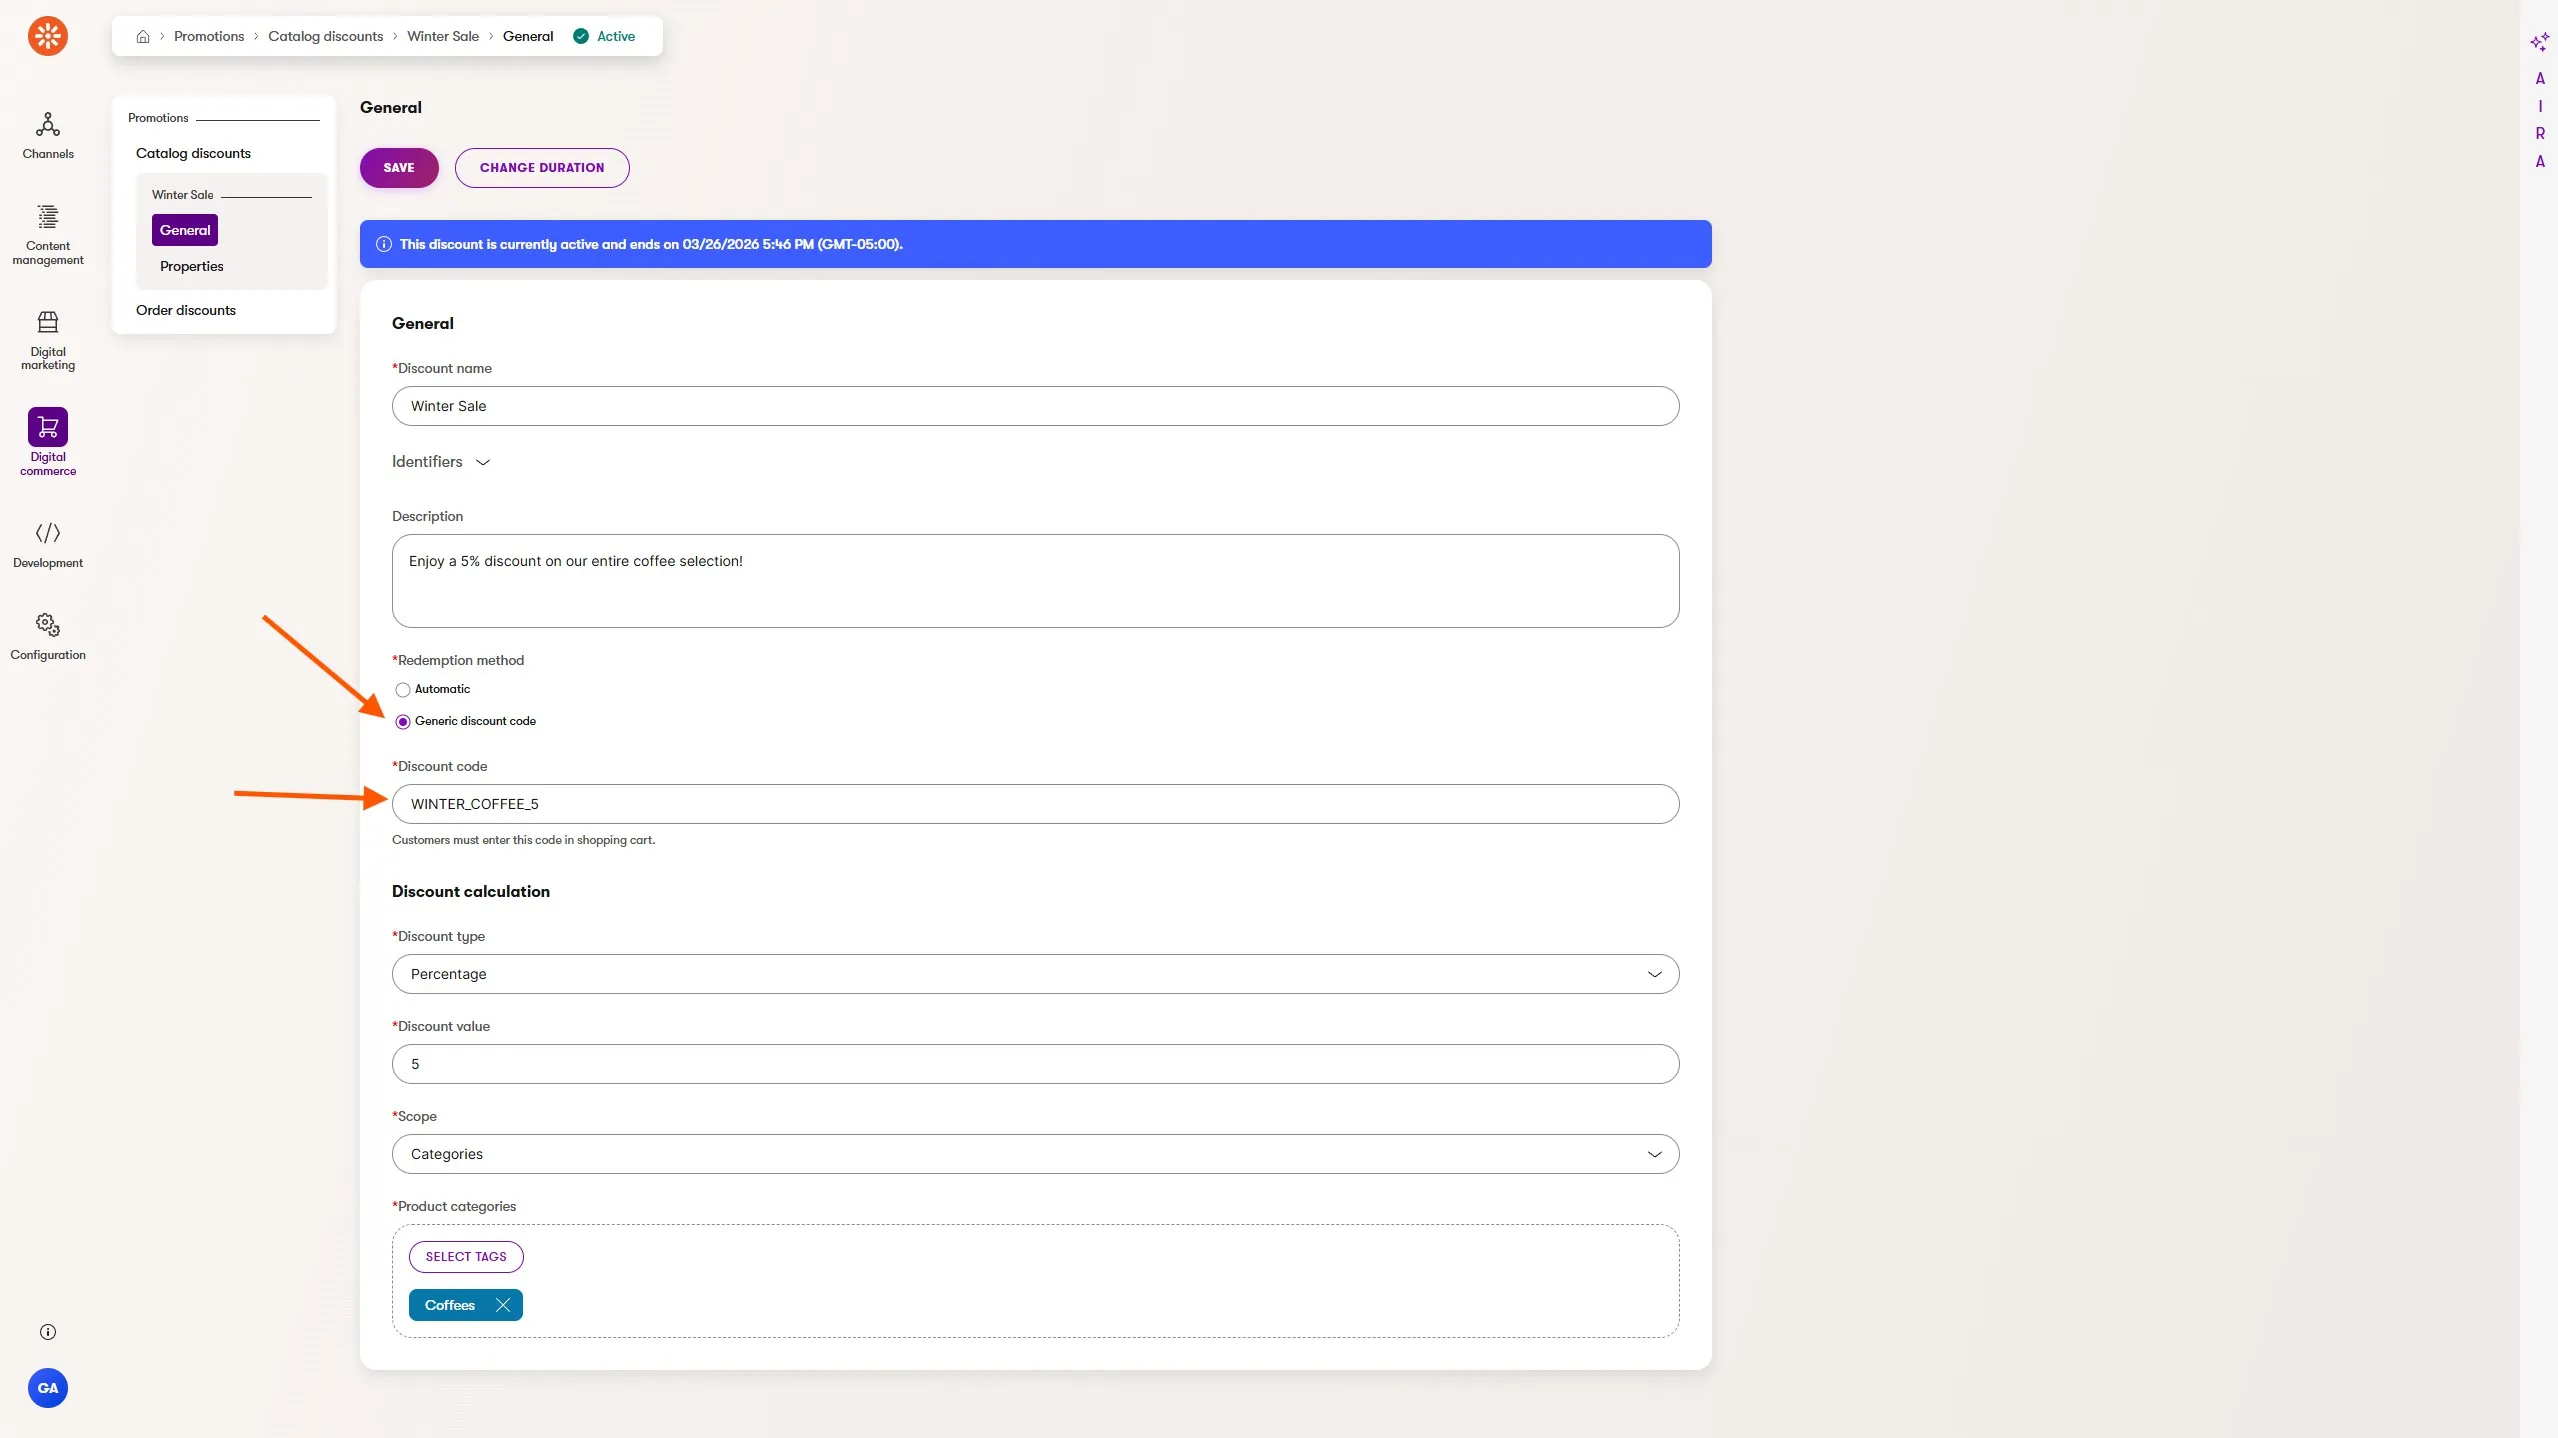This screenshot has height=1438, width=2558.
Task: Go to Order discounts menu item
Action: click(x=186, y=310)
